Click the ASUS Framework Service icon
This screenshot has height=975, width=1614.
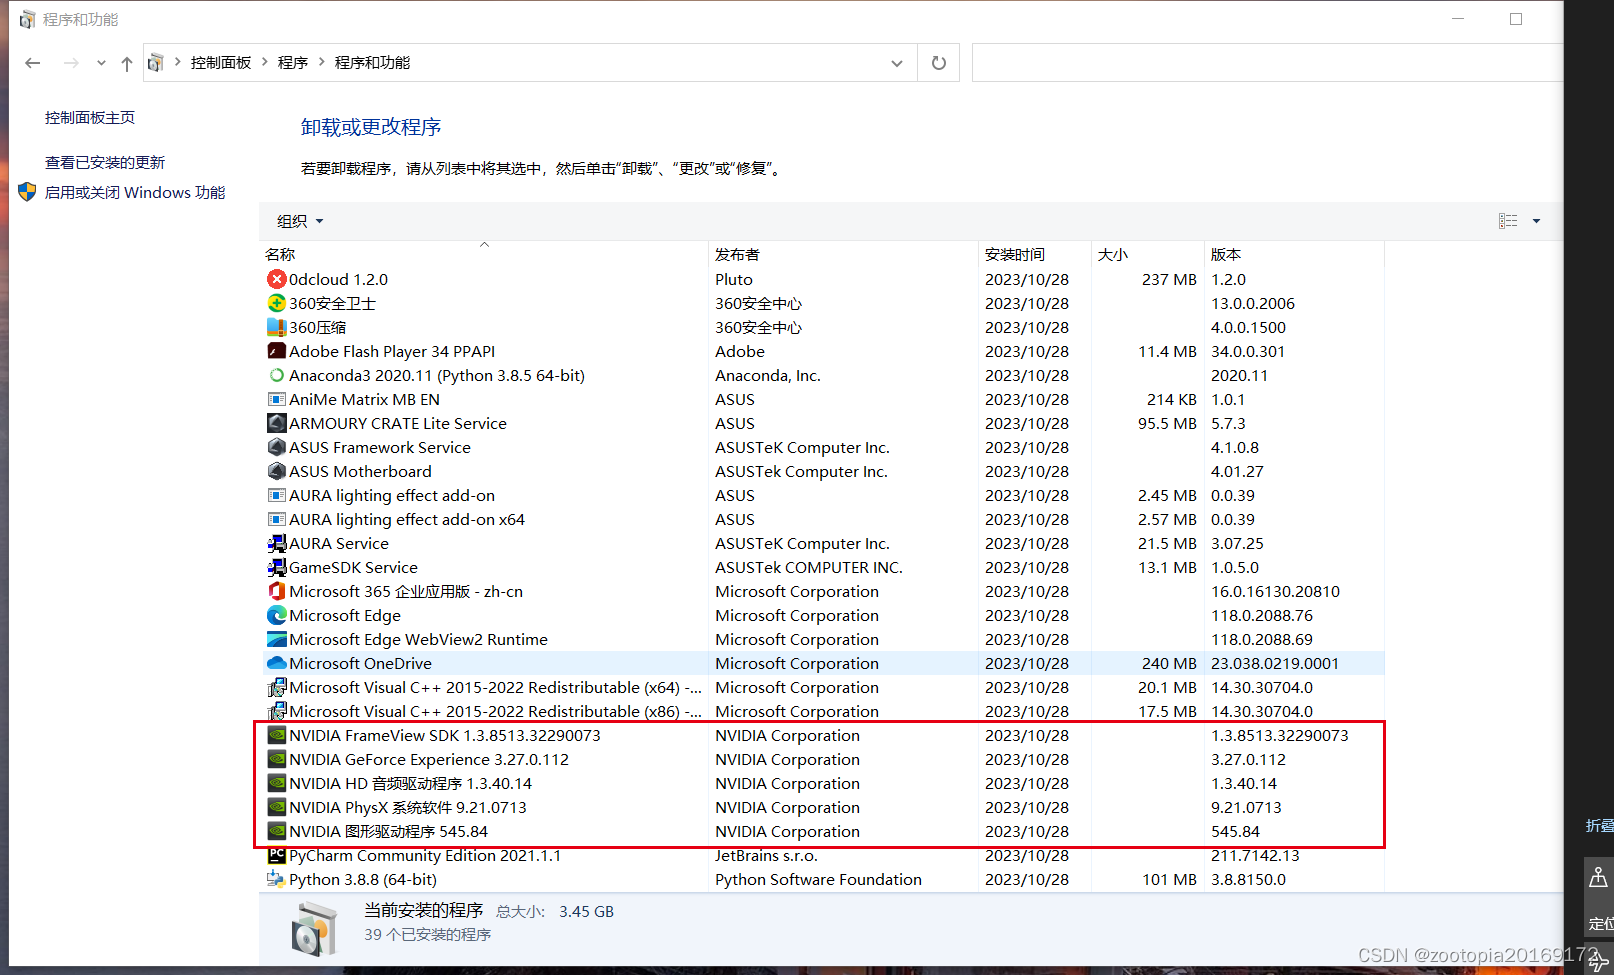click(277, 447)
